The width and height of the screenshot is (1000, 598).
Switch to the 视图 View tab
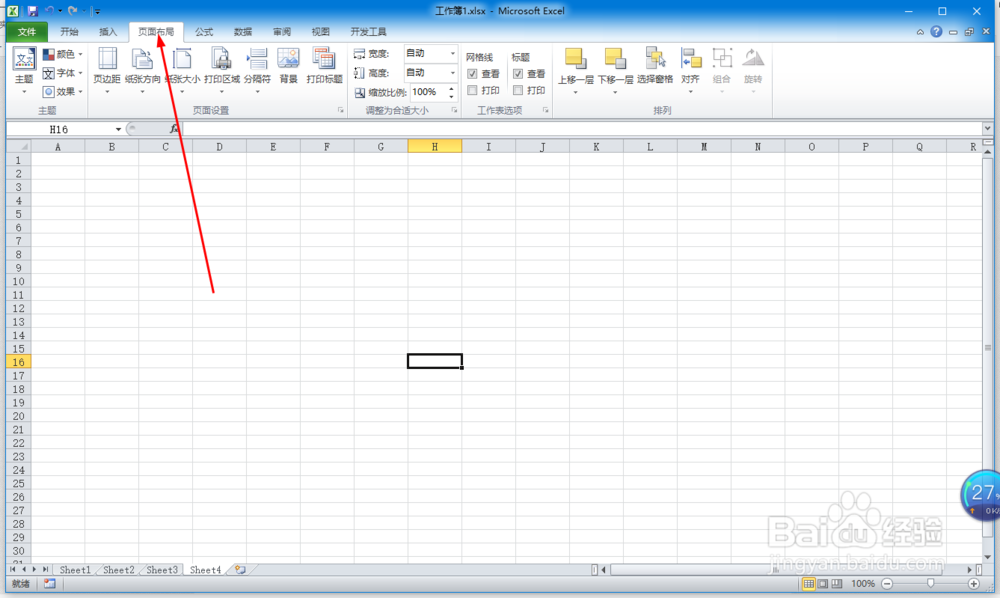coord(321,32)
